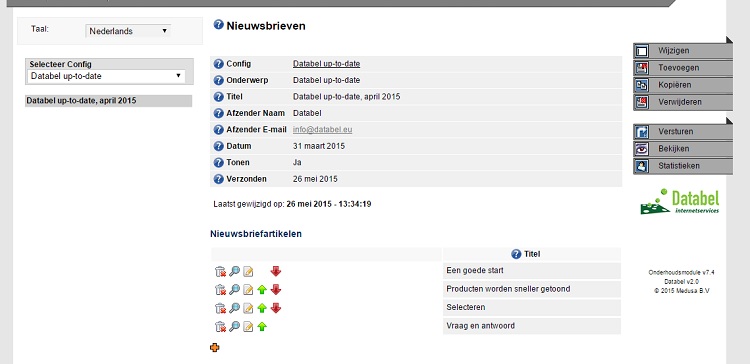This screenshot has height=364, width=750.
Task: Send newsletter via Versturen button
Action: click(683, 132)
